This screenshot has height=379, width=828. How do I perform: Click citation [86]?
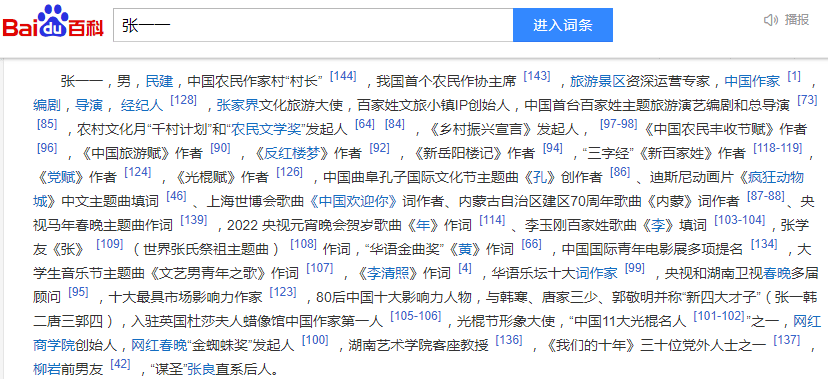(x=620, y=172)
